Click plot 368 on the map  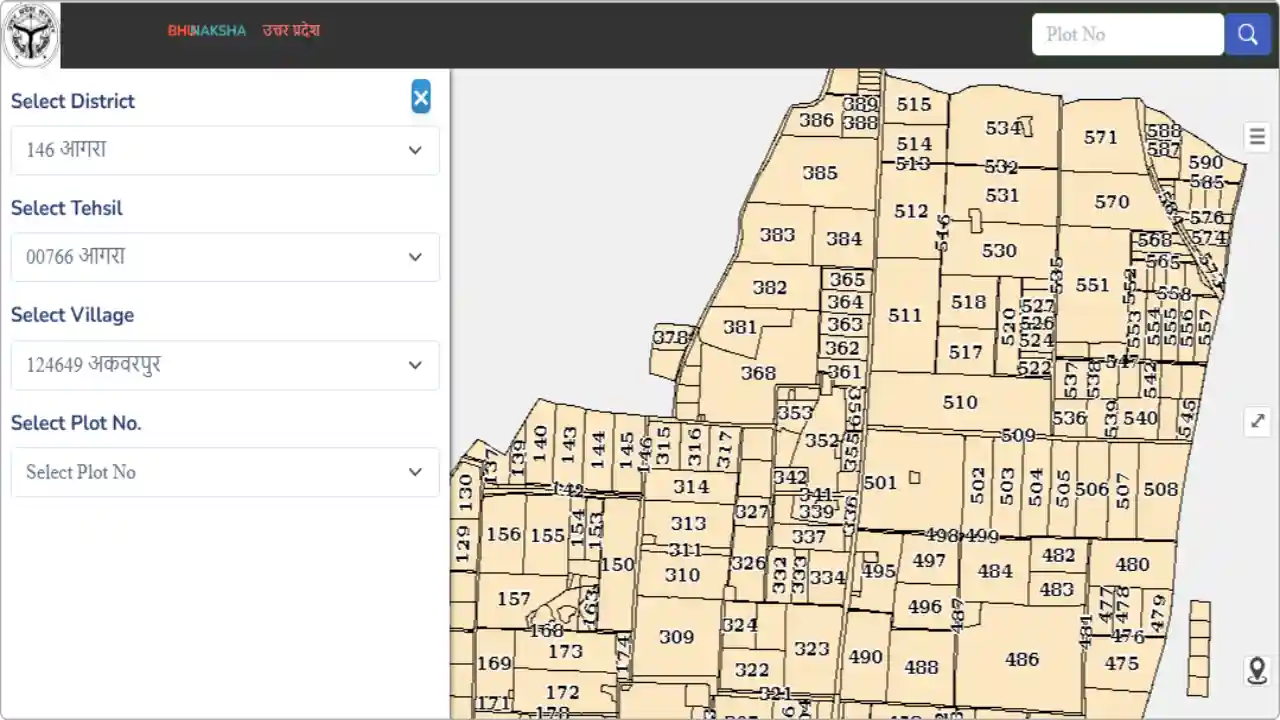(x=757, y=373)
